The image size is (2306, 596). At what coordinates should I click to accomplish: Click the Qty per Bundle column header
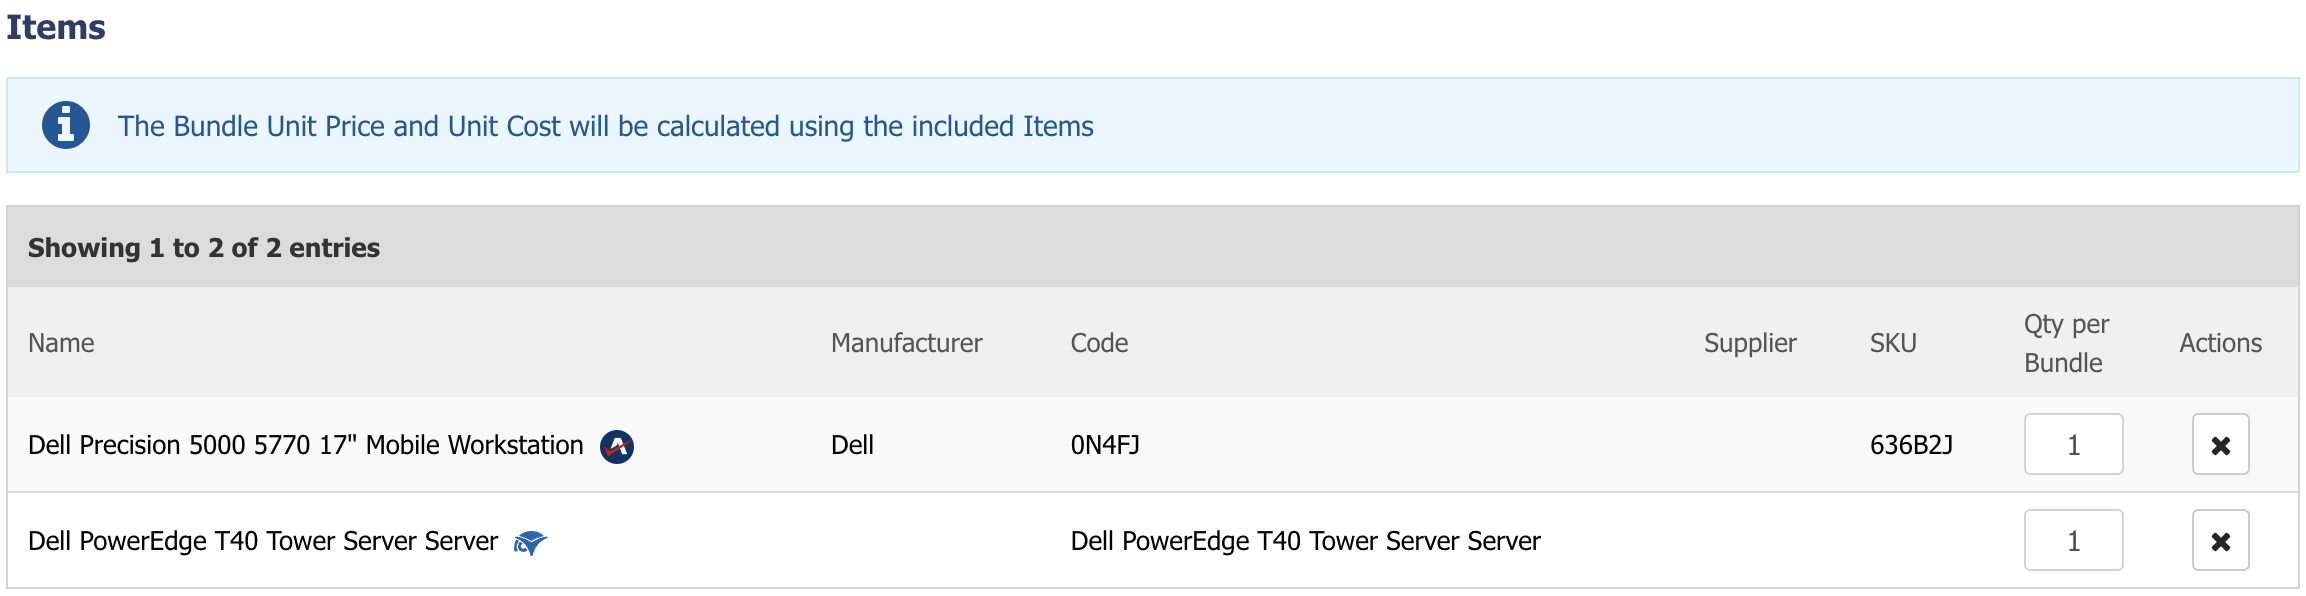(x=2066, y=343)
